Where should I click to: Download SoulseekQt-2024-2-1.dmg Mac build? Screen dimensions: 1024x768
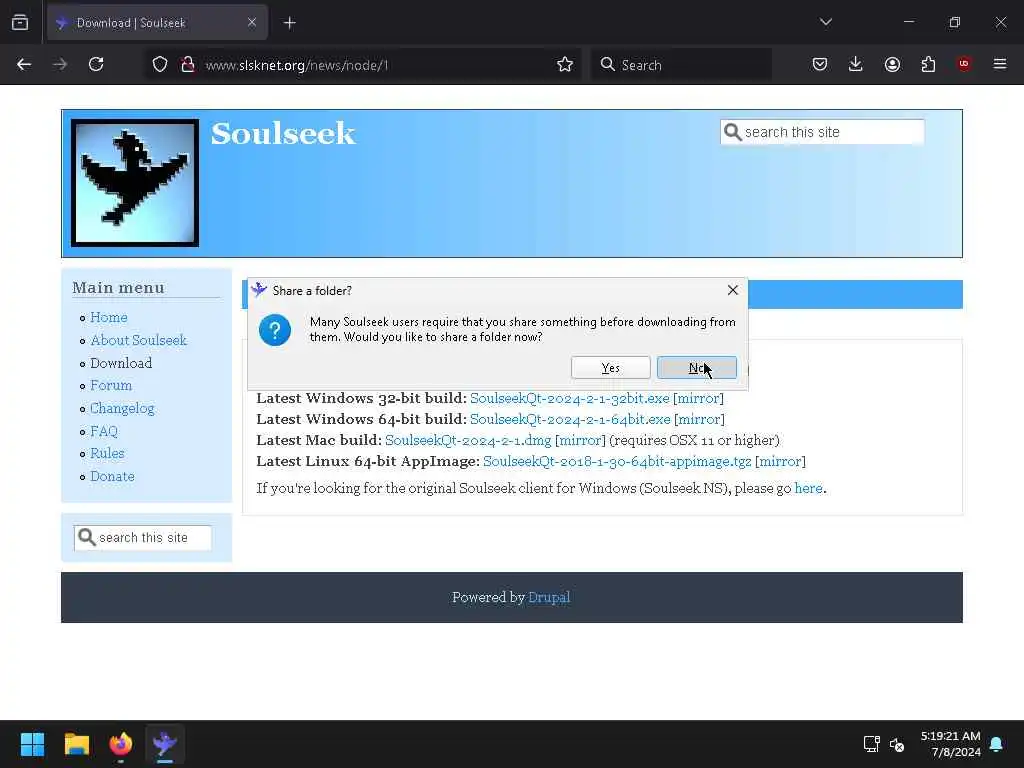(x=468, y=440)
